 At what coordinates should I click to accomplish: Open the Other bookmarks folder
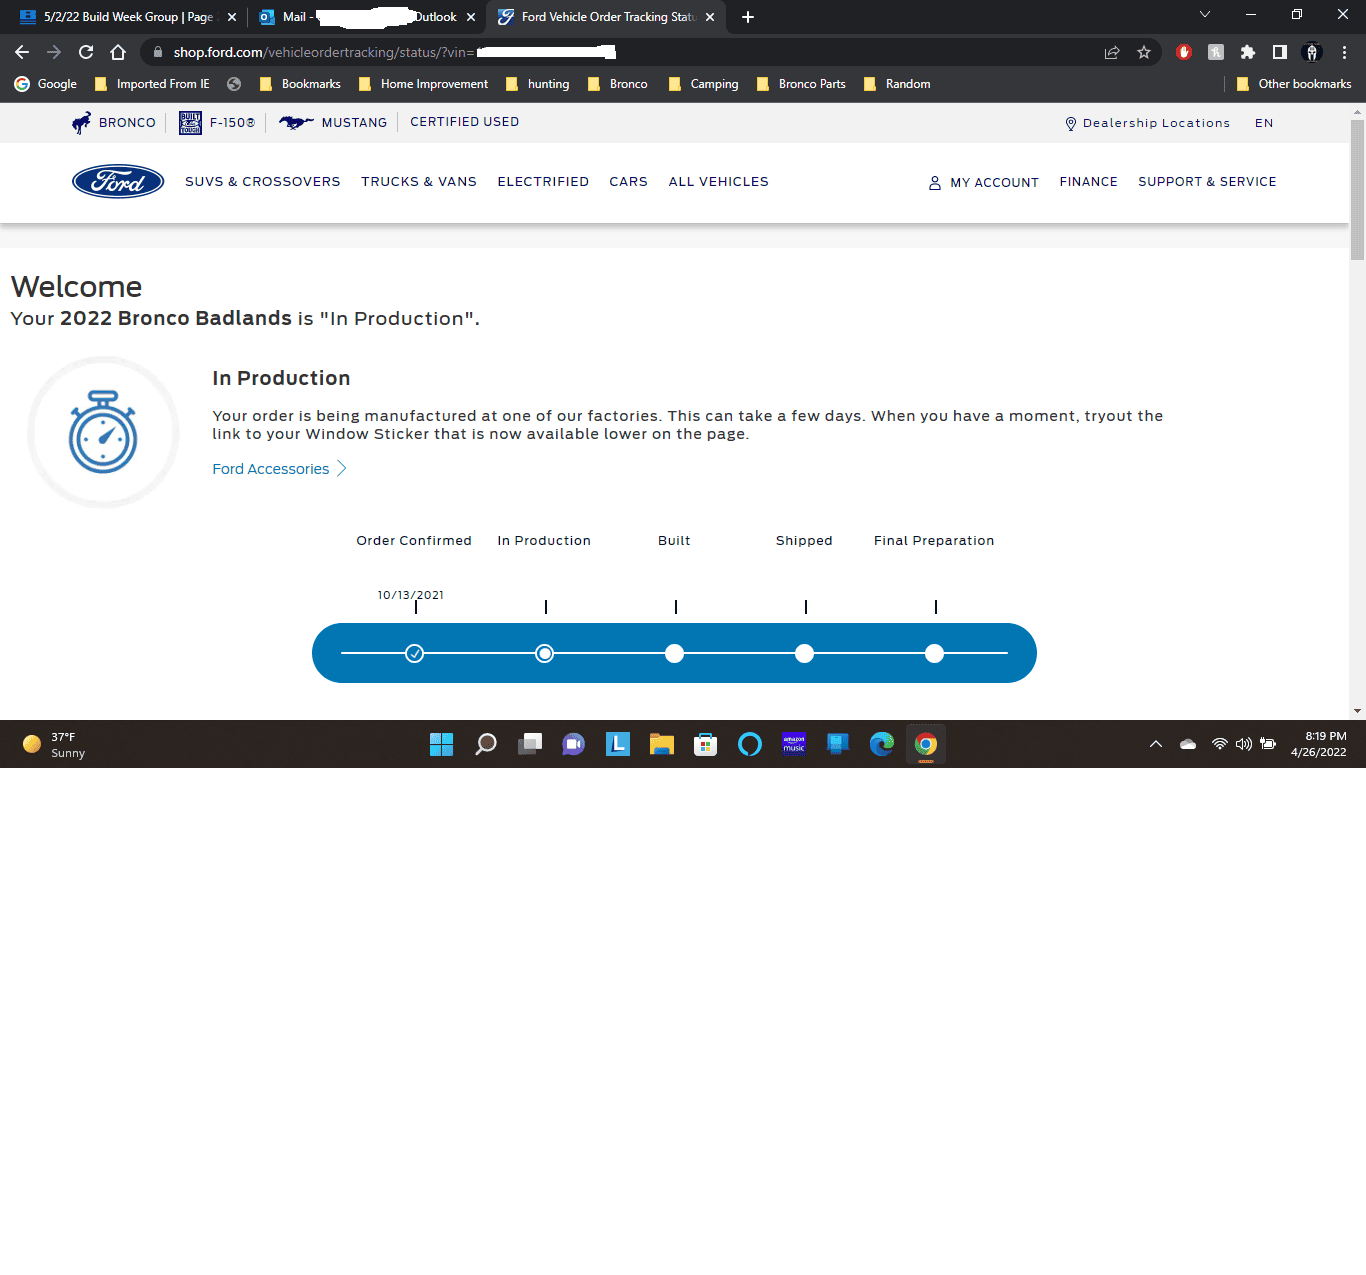tap(1294, 84)
